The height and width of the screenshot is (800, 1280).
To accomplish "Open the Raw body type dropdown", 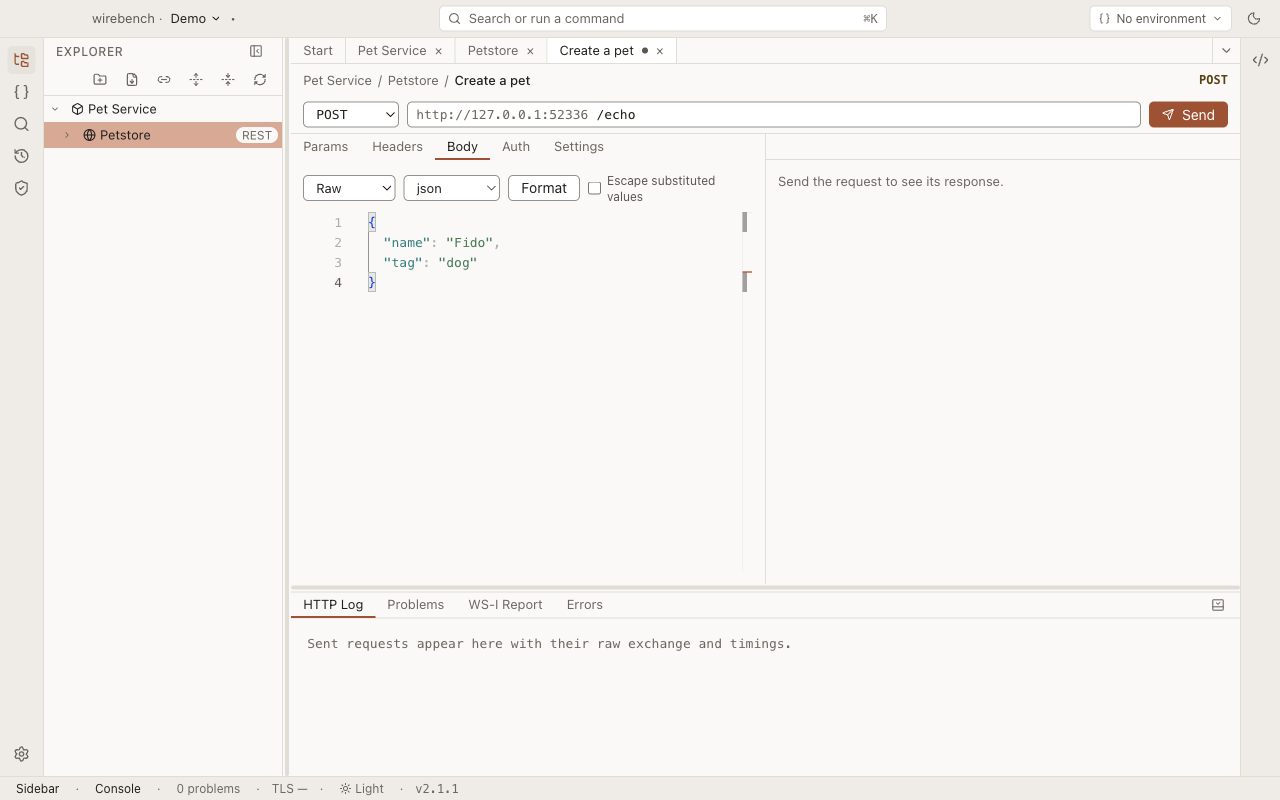I will coord(349,188).
